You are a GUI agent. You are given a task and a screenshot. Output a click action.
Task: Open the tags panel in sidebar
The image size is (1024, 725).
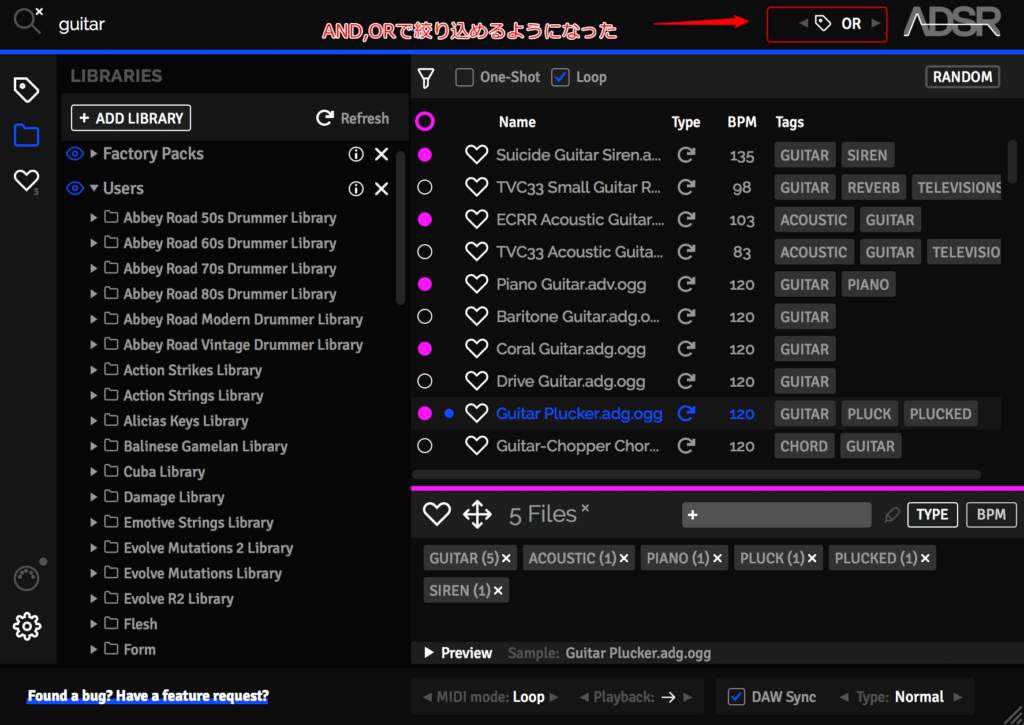26,90
